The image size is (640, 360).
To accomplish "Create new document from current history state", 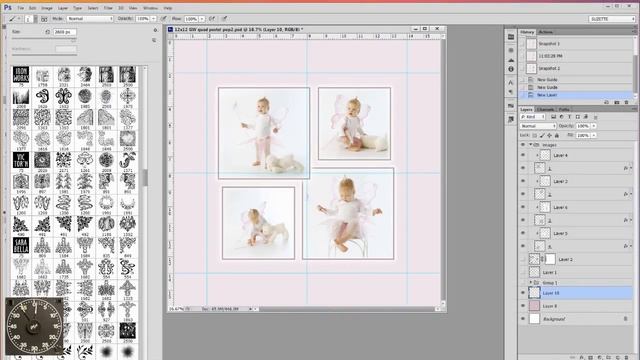I will coord(607,102).
